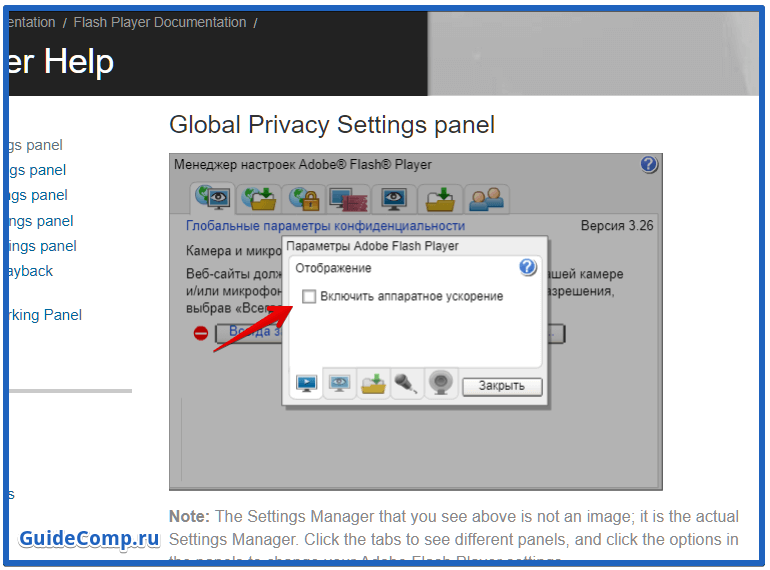Image resolution: width=770 pixels, height=570 pixels.
Task: Open the 'rking Panel' sidebar link
Action: coord(45,315)
